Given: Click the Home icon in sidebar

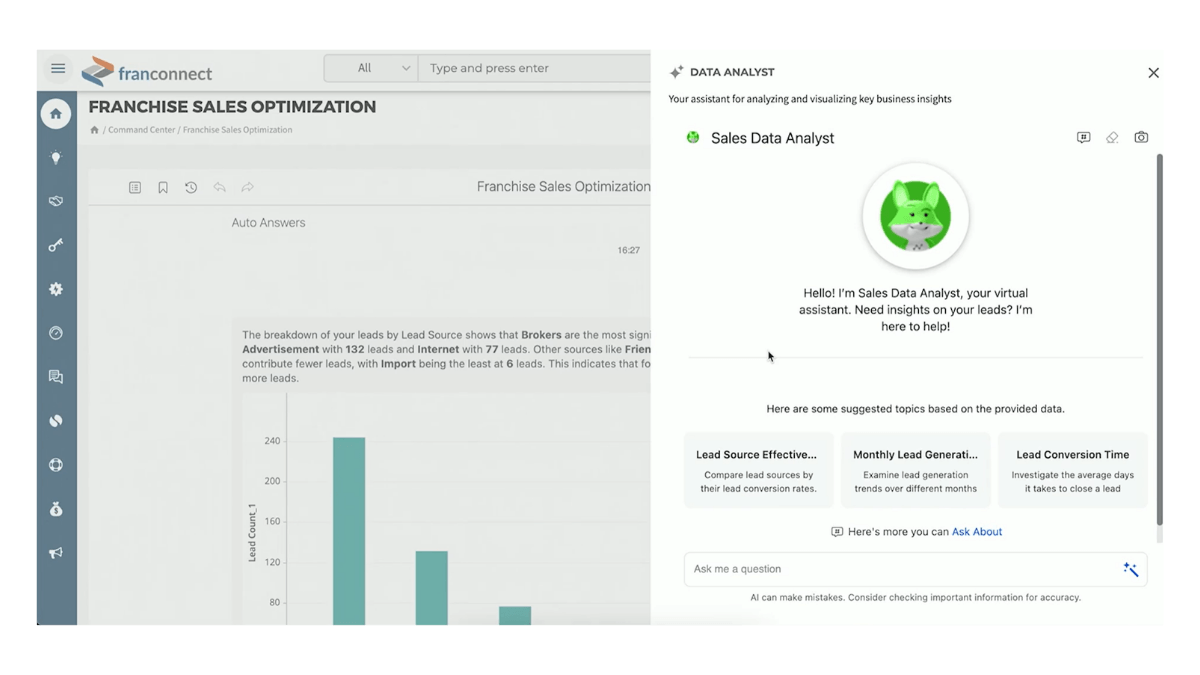Looking at the screenshot, I should pyautogui.click(x=56, y=114).
